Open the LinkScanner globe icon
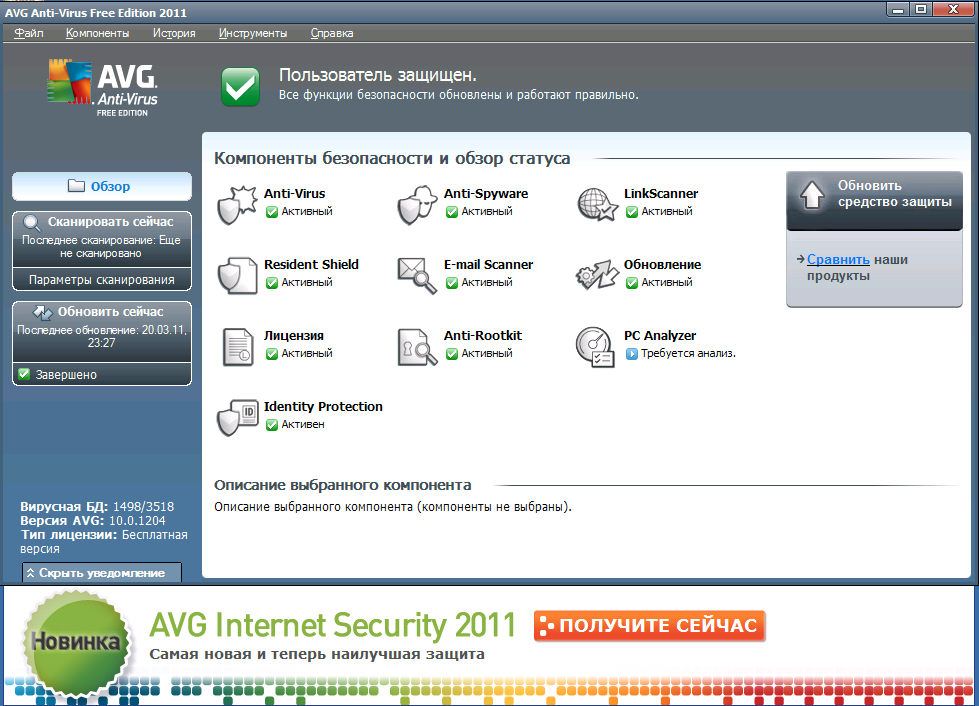The width and height of the screenshot is (979, 706). tap(597, 204)
